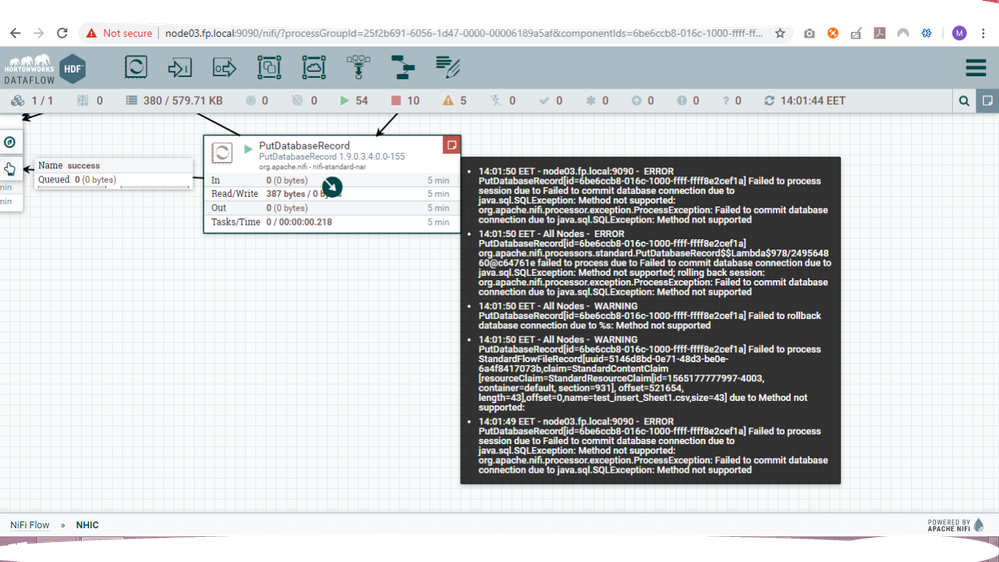Select the Label toolbar icon
This screenshot has height=562, width=999.
click(448, 67)
